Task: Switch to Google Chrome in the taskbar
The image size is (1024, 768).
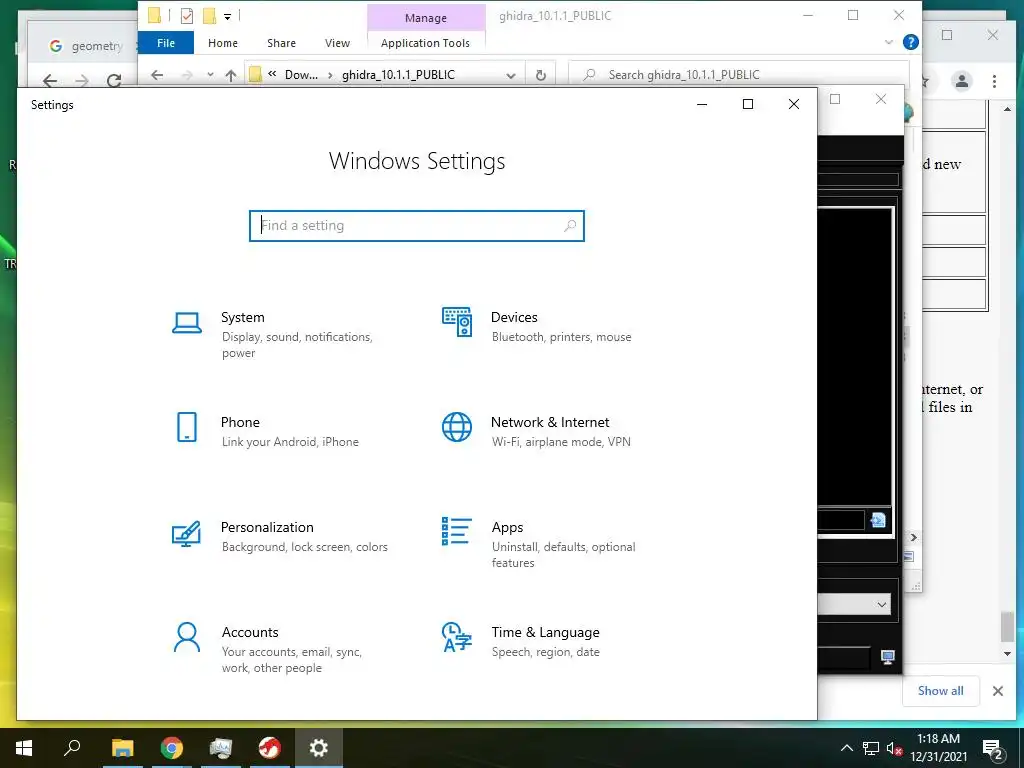Action: pyautogui.click(x=171, y=748)
